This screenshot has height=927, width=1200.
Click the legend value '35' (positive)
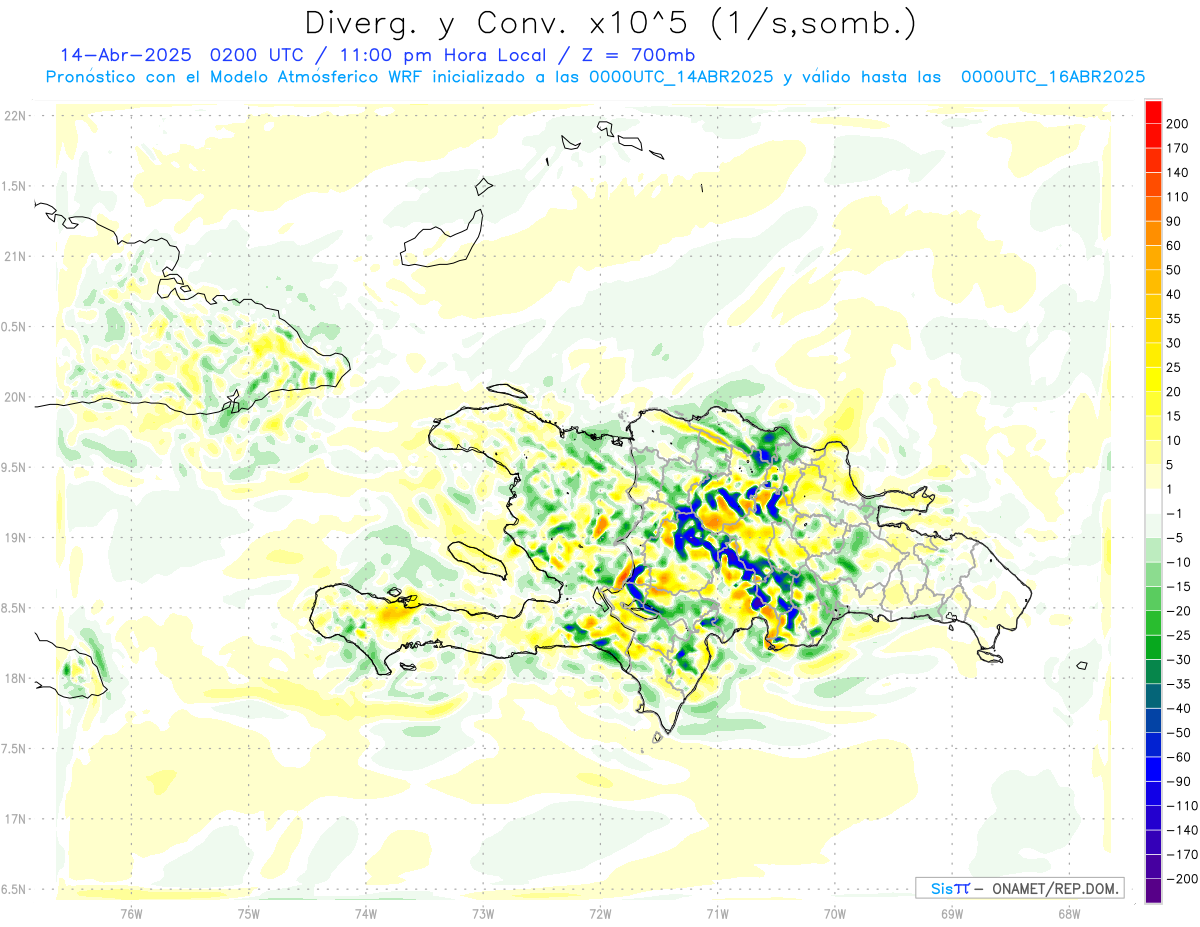pyautogui.click(x=1176, y=319)
